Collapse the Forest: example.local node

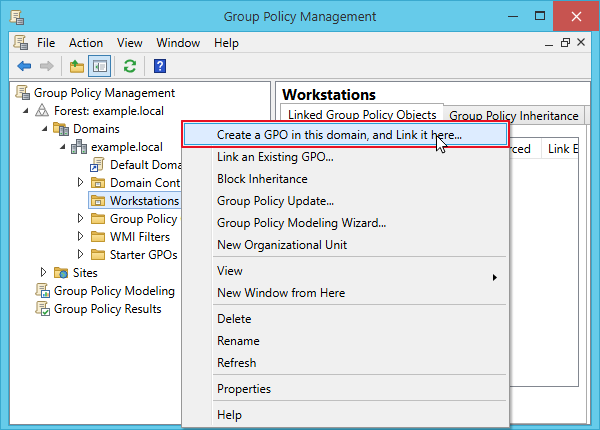[x=25, y=111]
